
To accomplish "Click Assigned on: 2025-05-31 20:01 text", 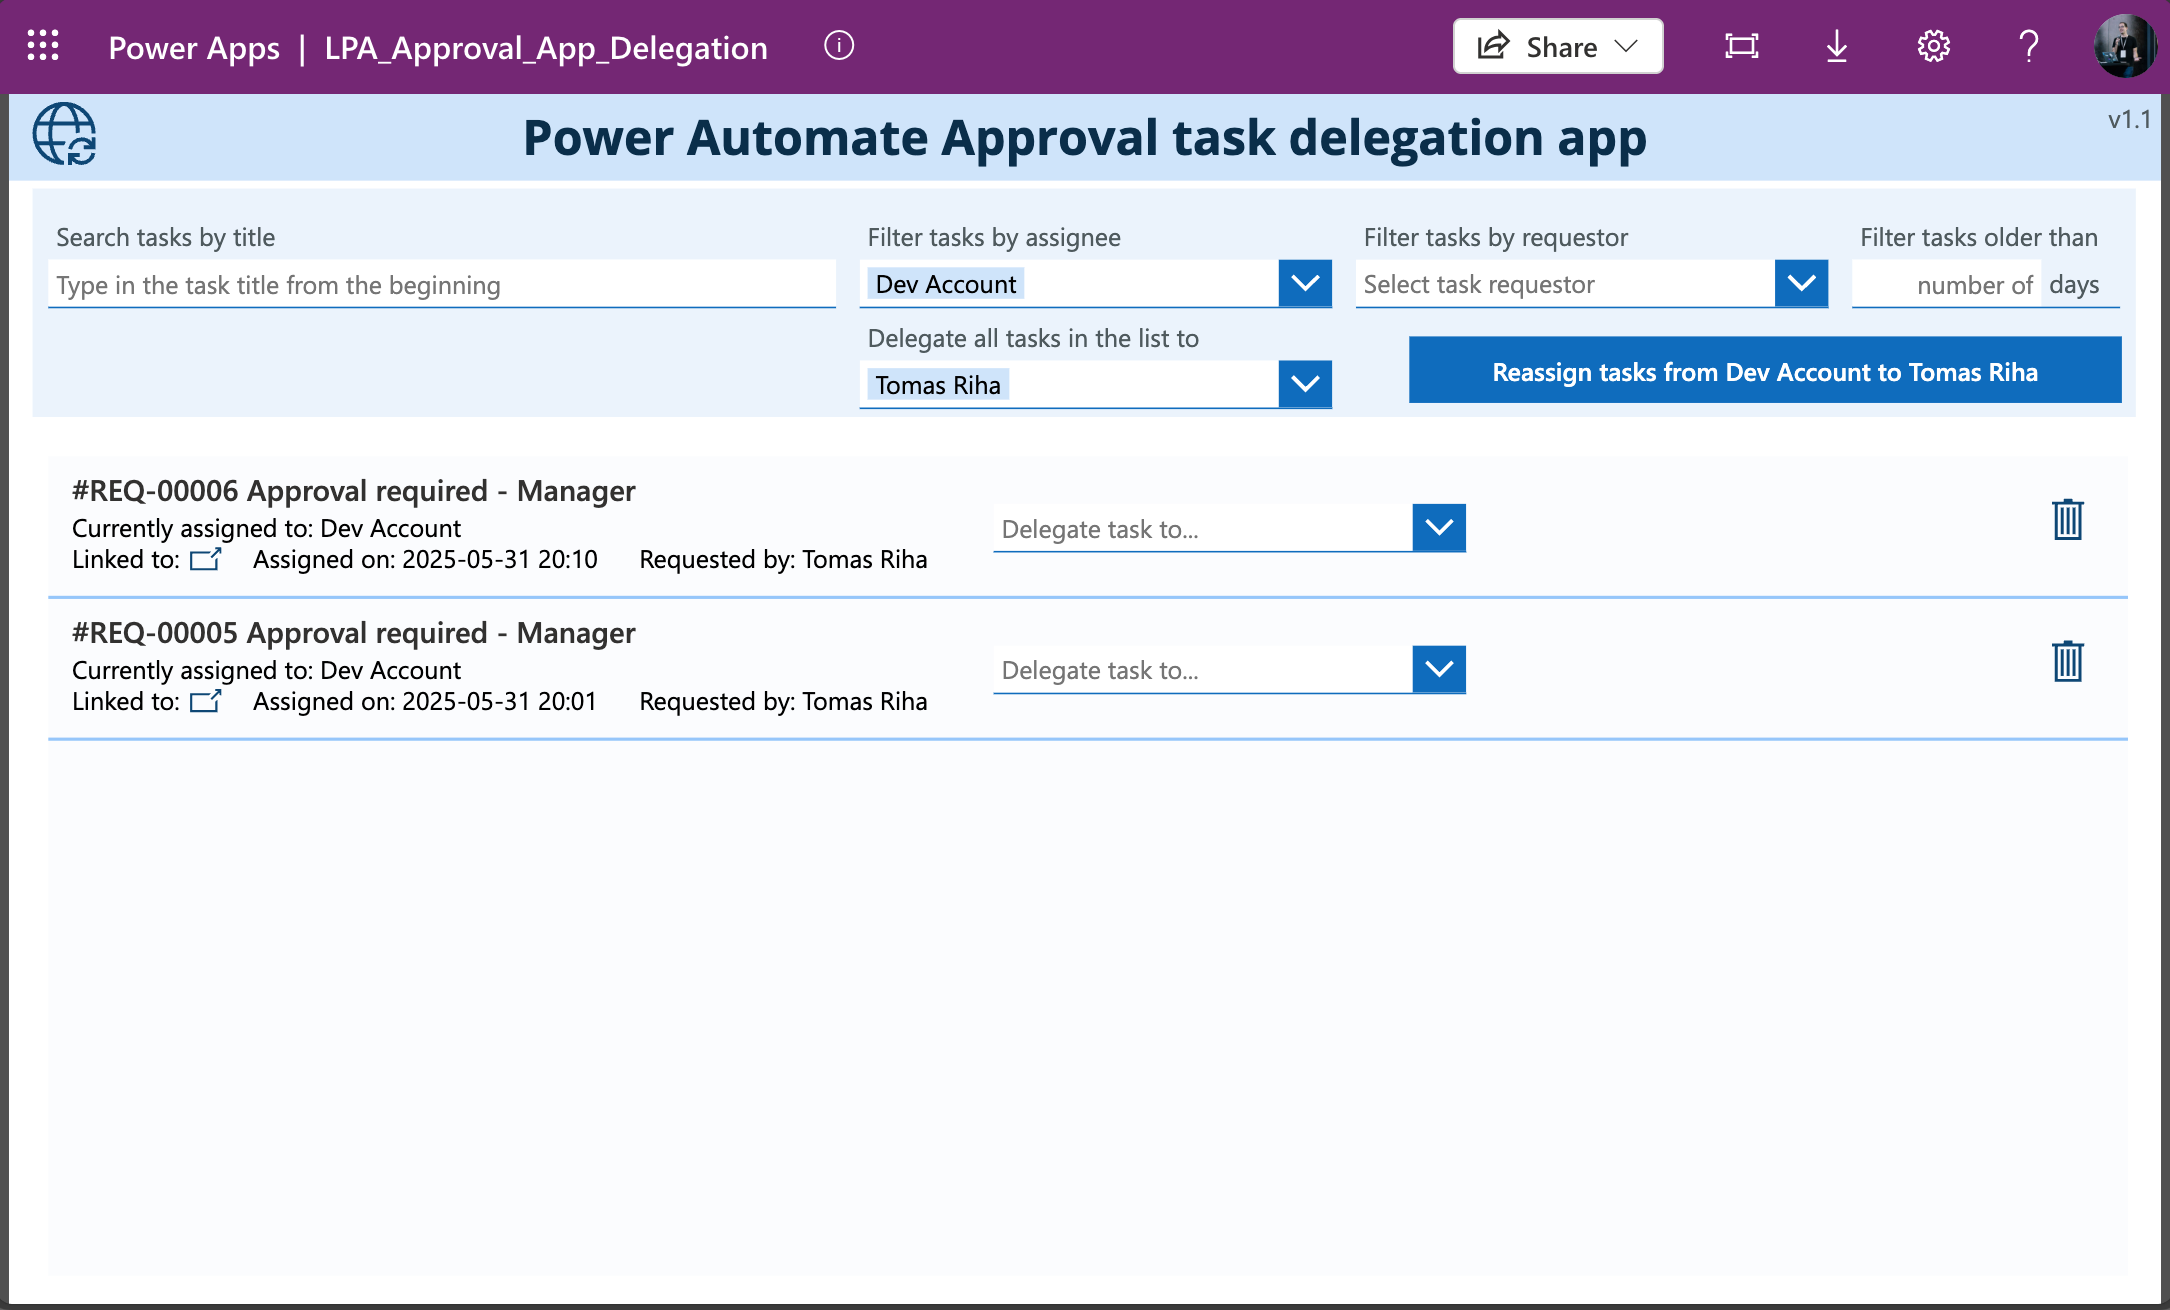I will pos(425,701).
